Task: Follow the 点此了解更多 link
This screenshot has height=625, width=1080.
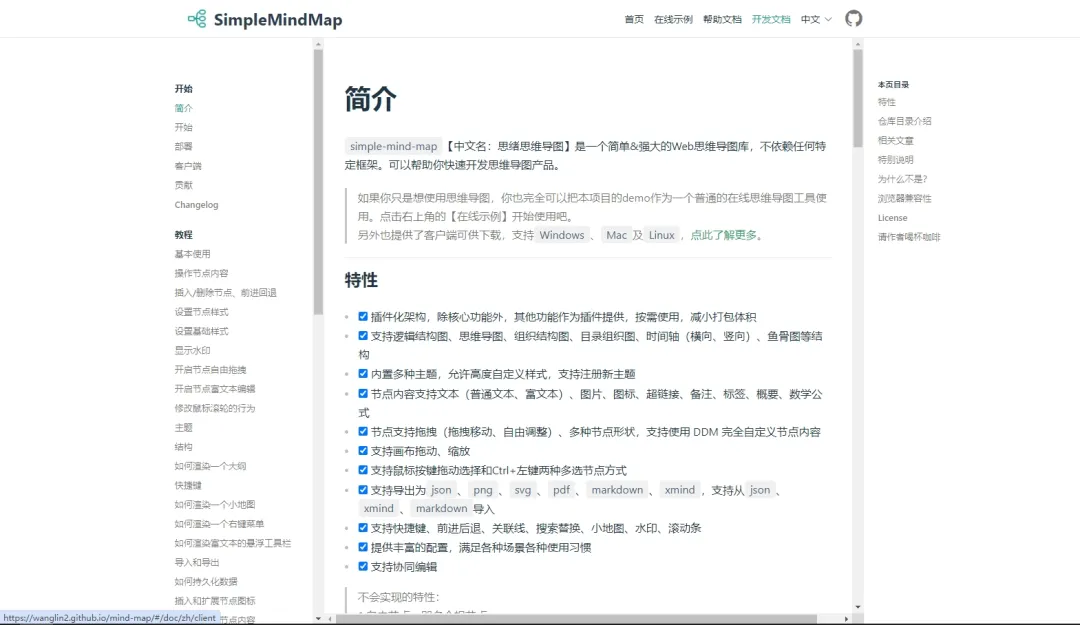Action: coord(723,235)
